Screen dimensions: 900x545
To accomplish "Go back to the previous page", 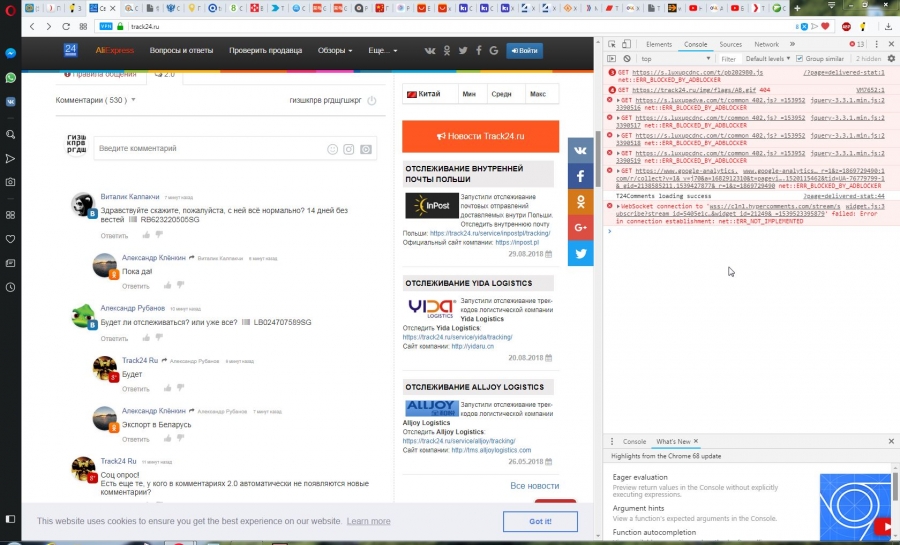I will coord(32,26).
